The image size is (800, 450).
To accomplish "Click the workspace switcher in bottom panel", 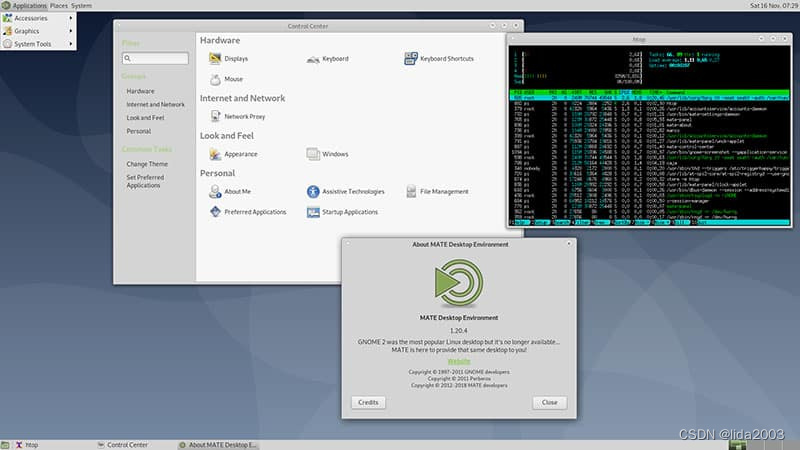I will pyautogui.click(x=763, y=445).
